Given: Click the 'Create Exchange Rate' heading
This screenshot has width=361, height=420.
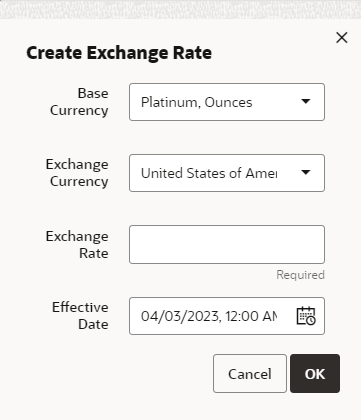Looking at the screenshot, I should tap(119, 53).
